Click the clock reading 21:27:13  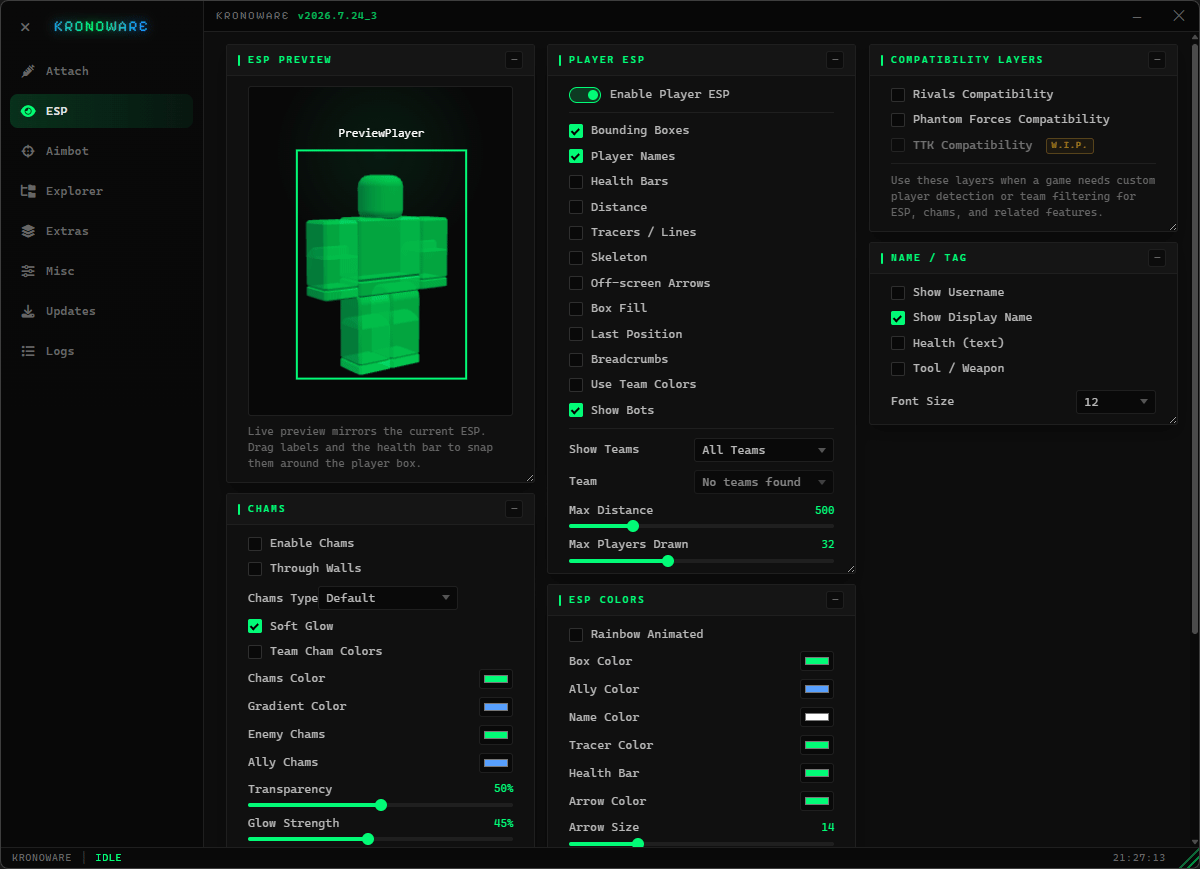coord(1139,858)
